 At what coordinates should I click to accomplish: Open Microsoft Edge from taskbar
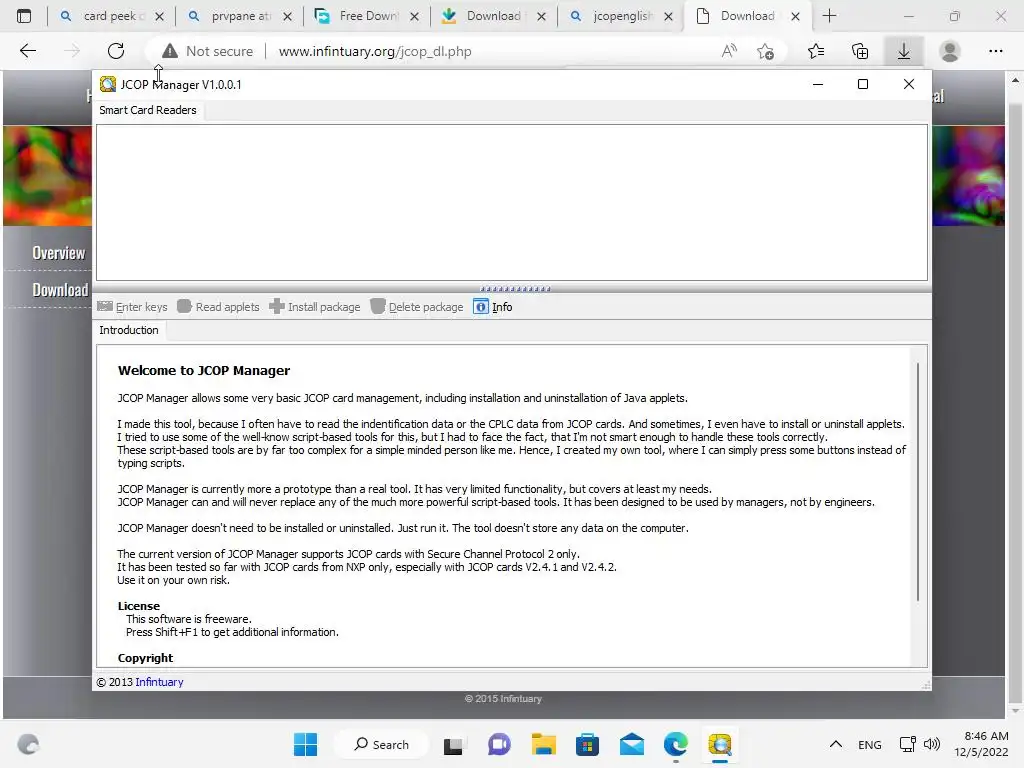click(x=676, y=744)
